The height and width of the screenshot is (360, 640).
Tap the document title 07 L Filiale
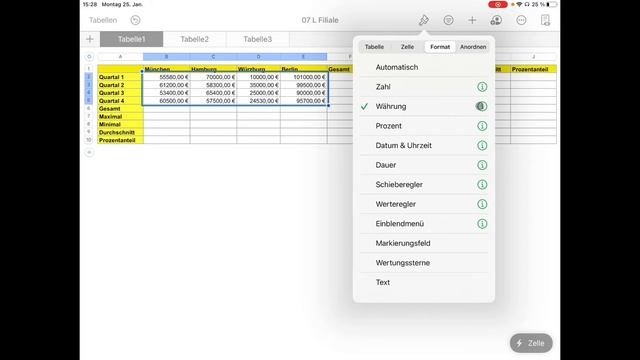click(320, 20)
